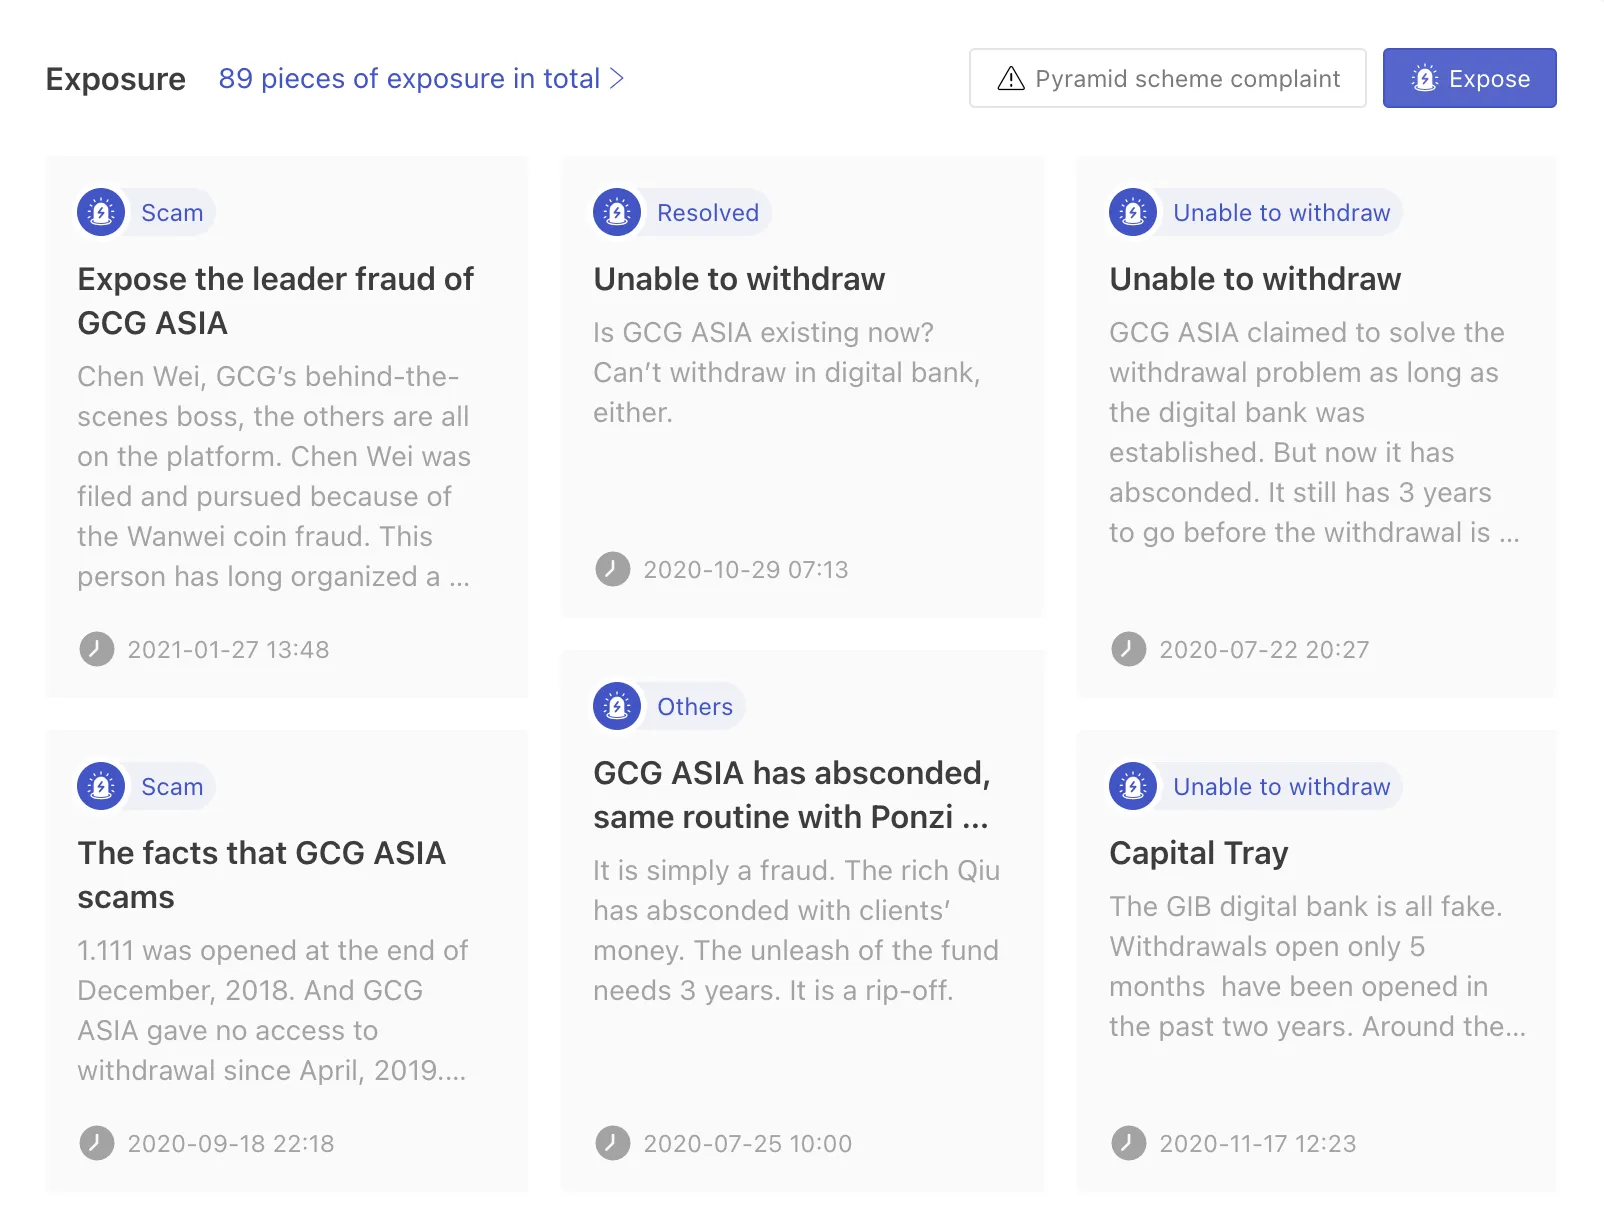Open 'The facts that GCG ASIA scams'
The height and width of the screenshot is (1222, 1604).
tap(262, 875)
